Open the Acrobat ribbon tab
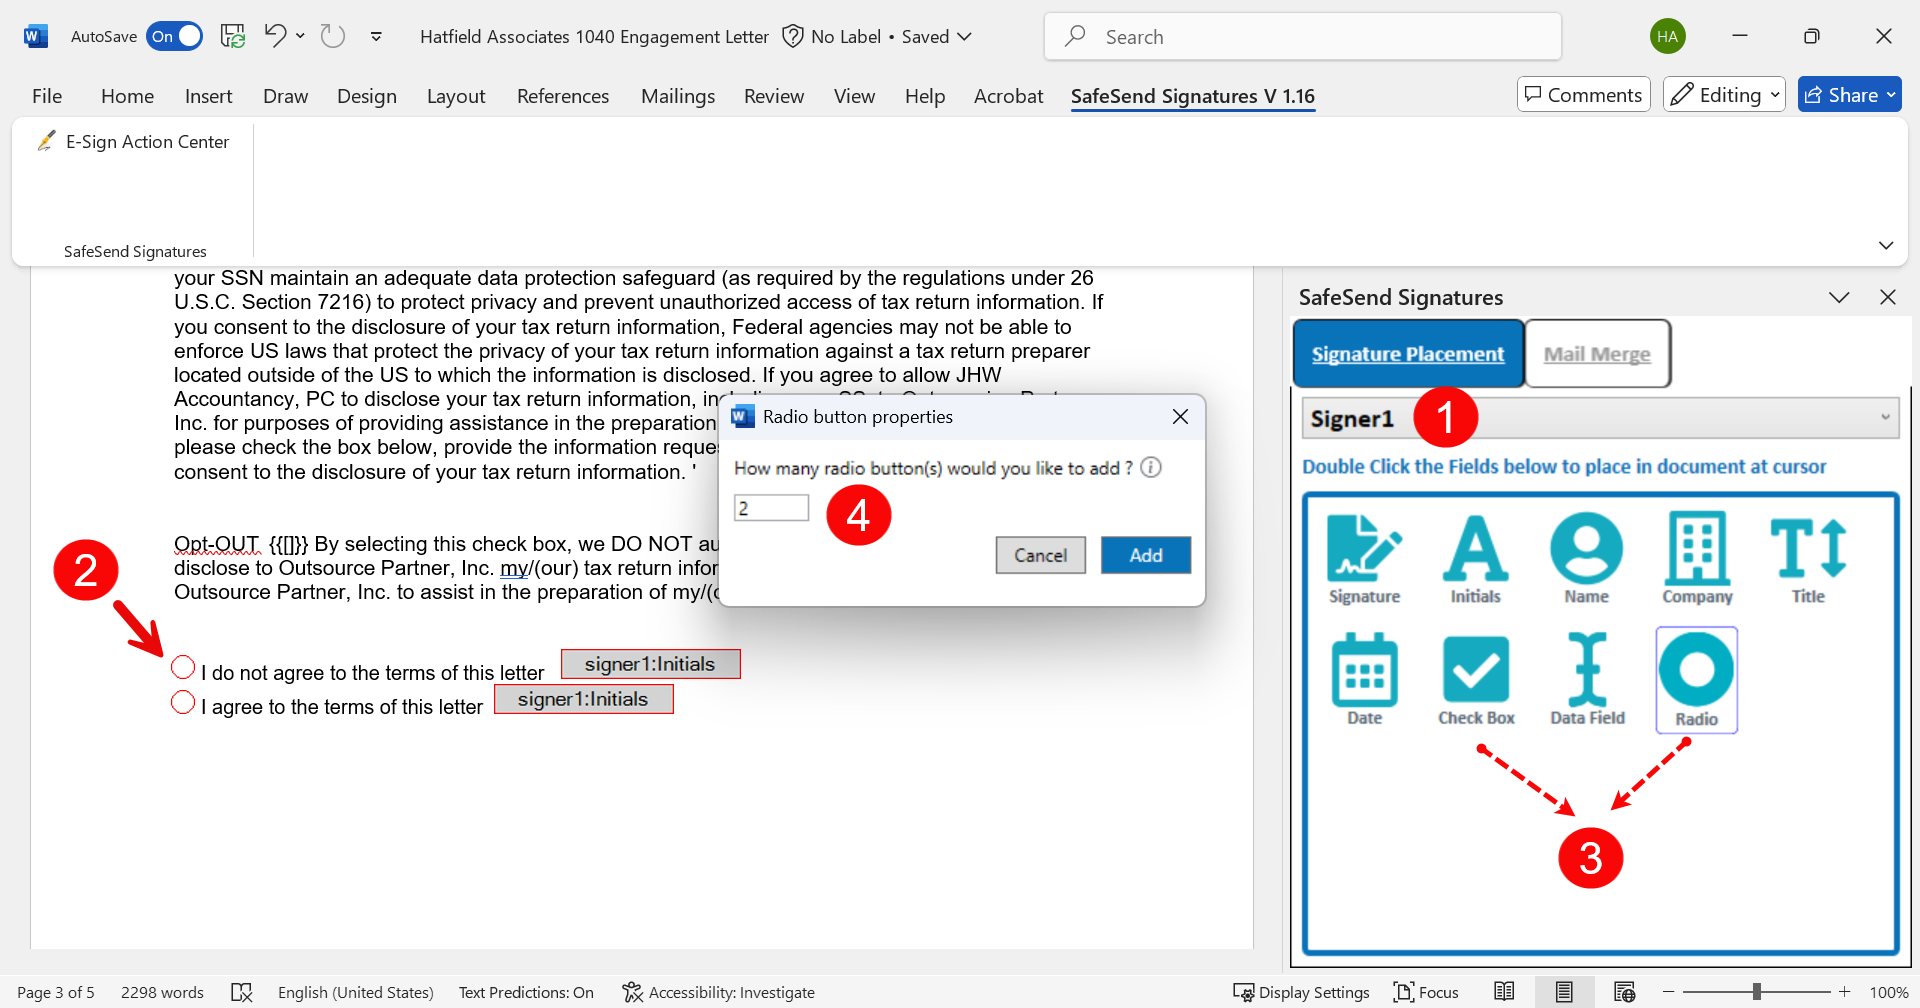The height and width of the screenshot is (1008, 1920). click(x=1008, y=96)
